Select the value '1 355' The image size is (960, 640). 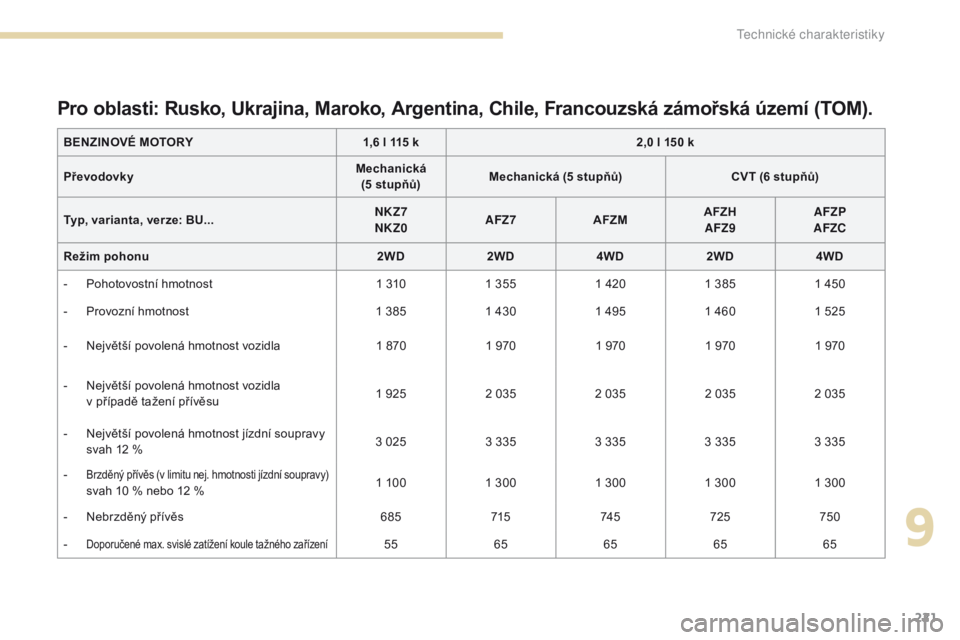(500, 284)
